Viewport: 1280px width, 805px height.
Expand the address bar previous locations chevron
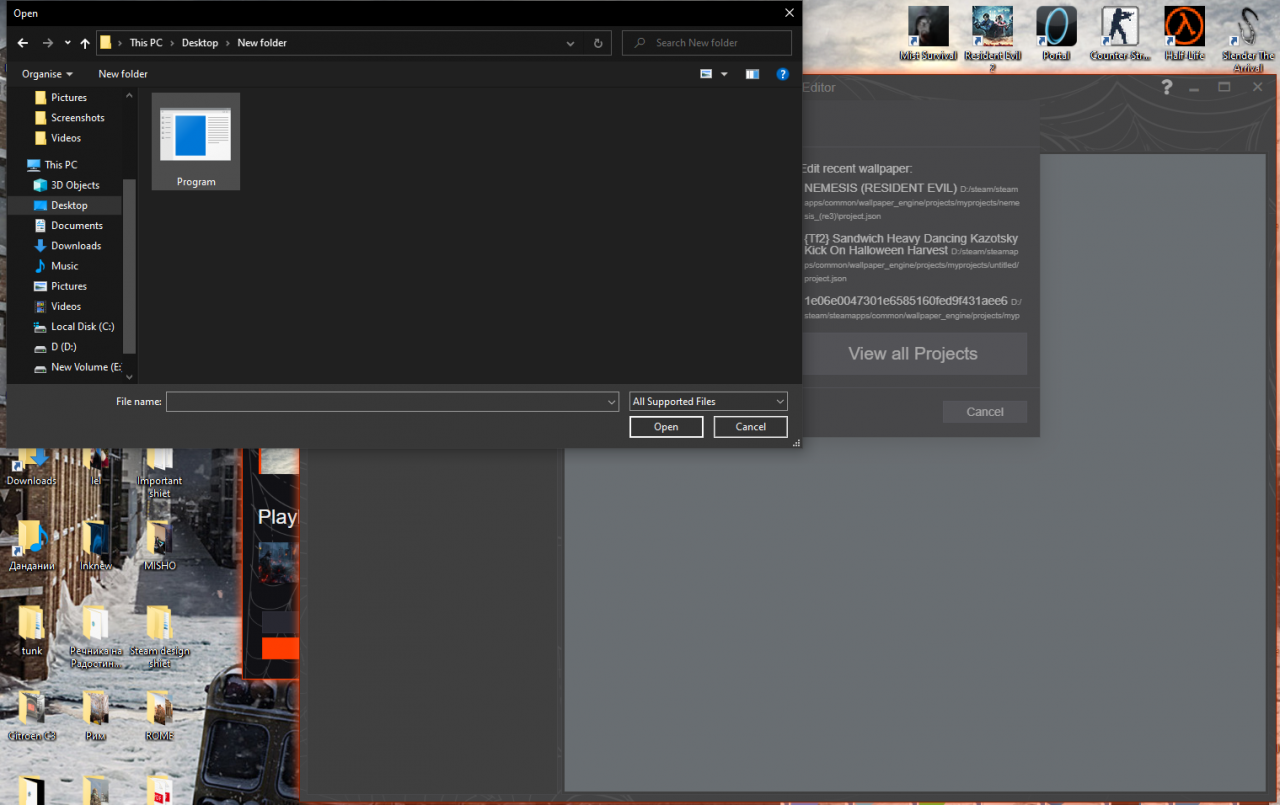[x=570, y=43]
